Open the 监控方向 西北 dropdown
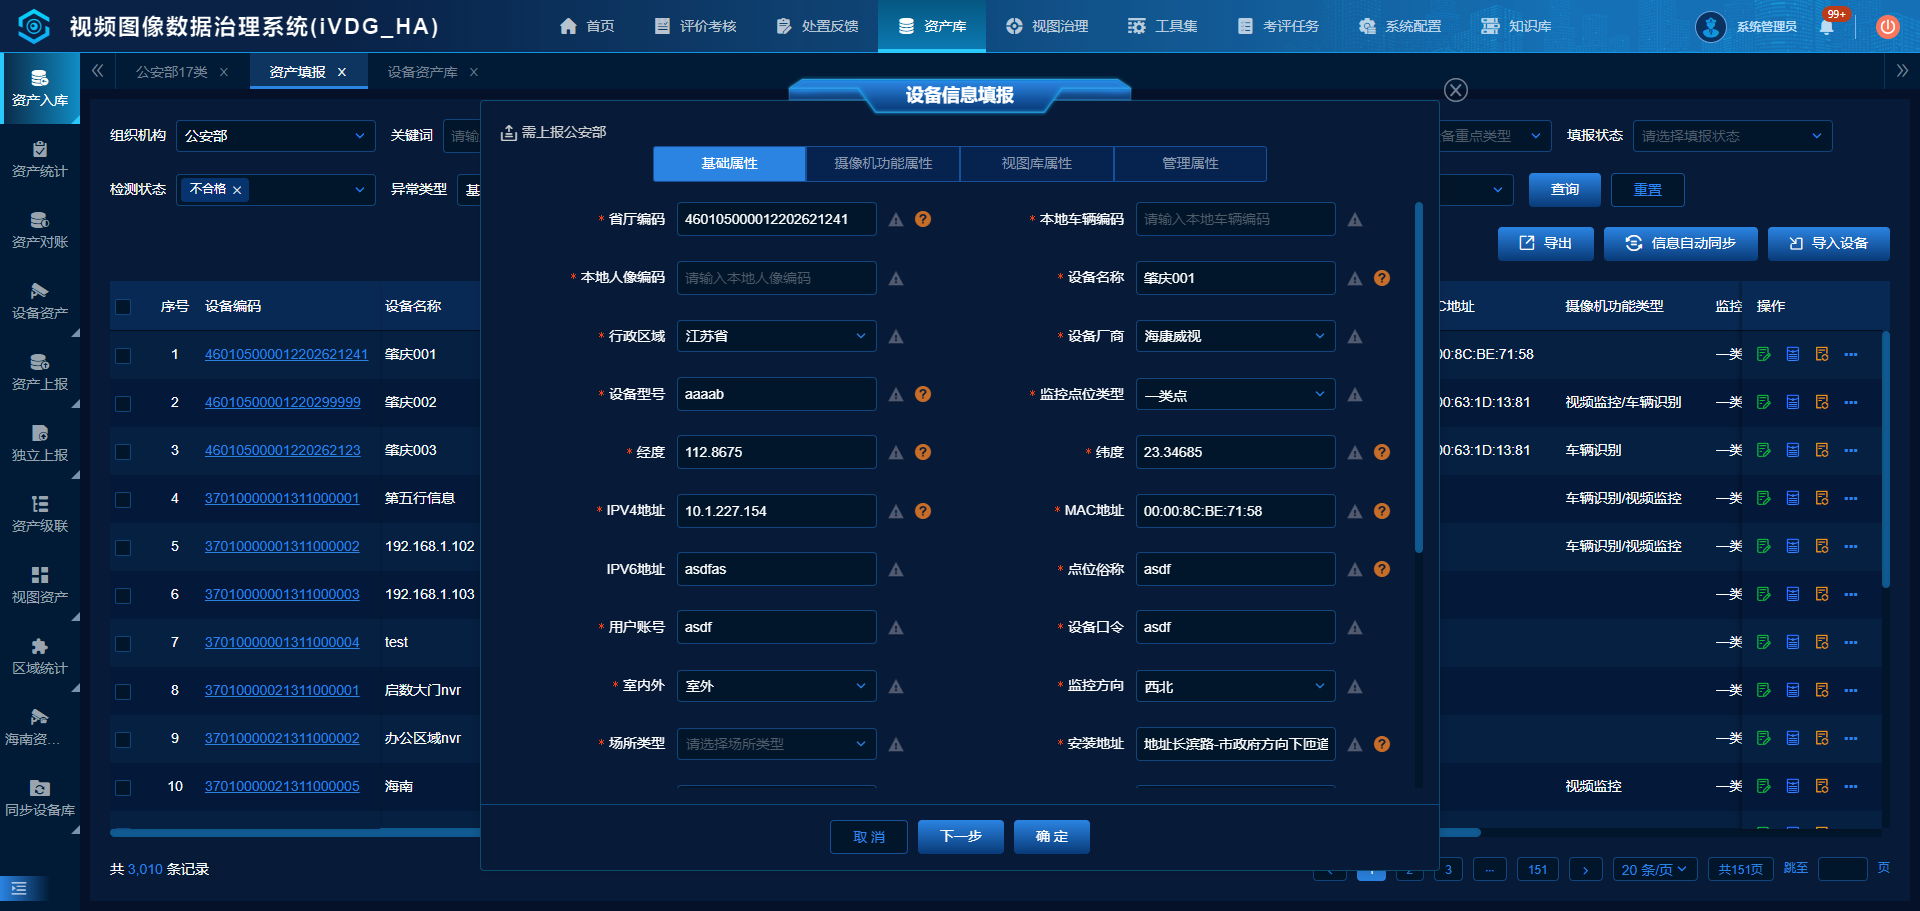This screenshot has width=1920, height=911. coord(1236,686)
